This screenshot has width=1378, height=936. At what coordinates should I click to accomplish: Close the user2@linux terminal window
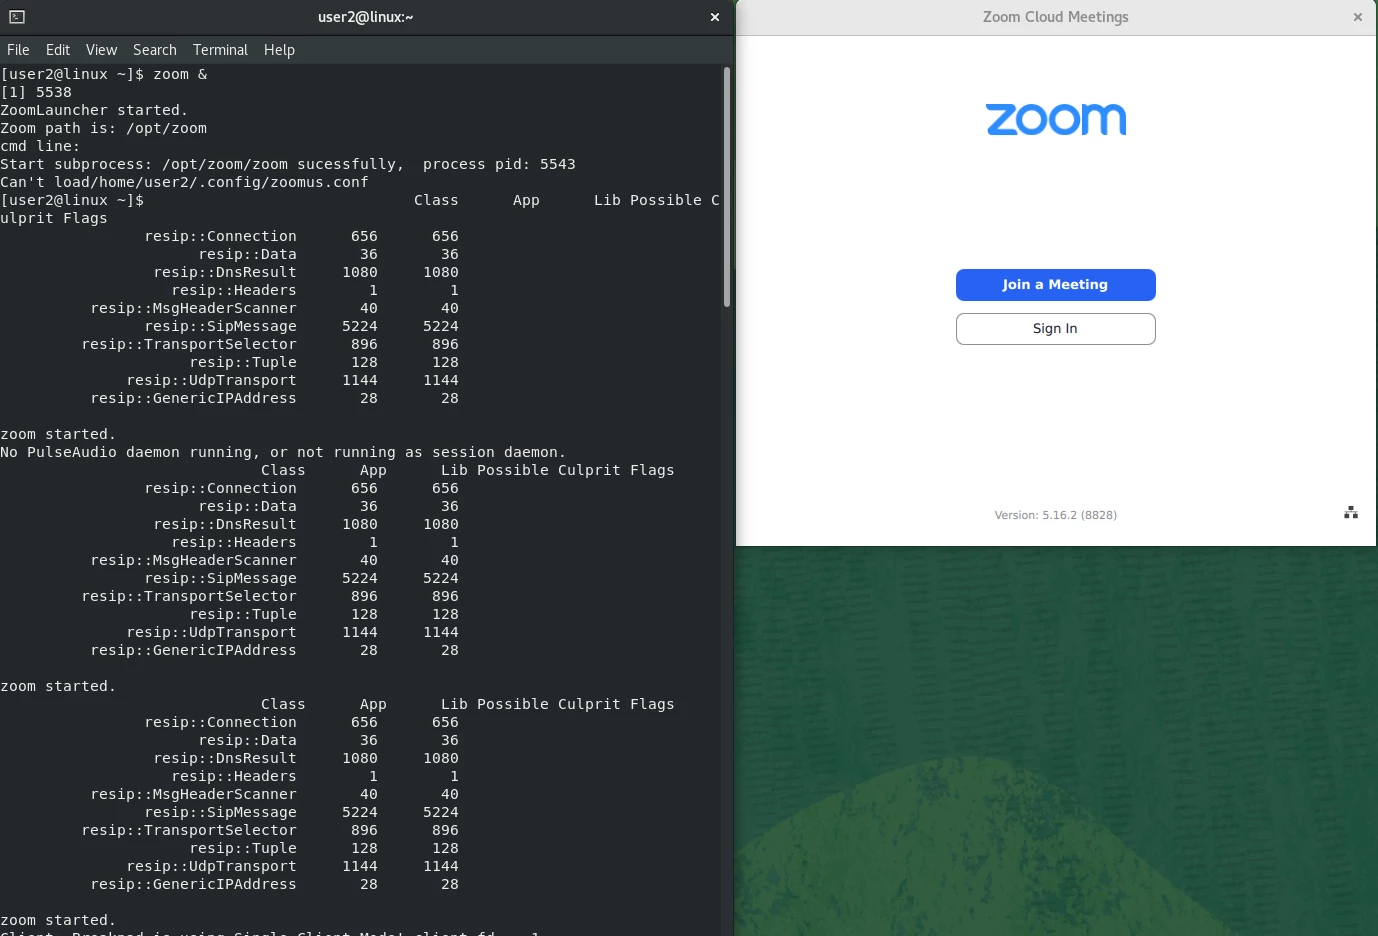click(x=715, y=17)
